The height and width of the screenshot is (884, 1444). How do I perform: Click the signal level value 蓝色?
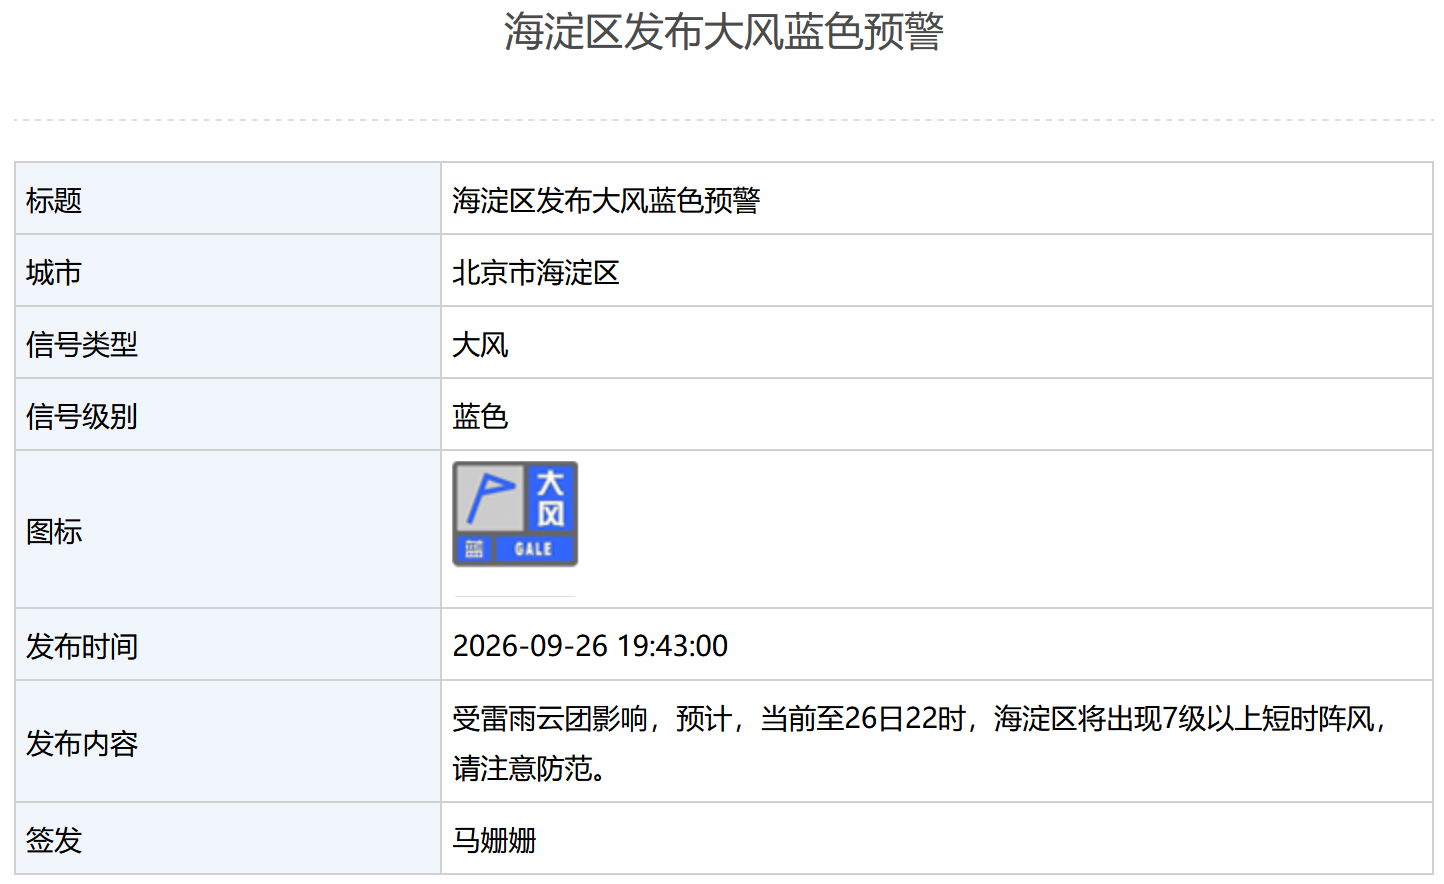coord(480,416)
